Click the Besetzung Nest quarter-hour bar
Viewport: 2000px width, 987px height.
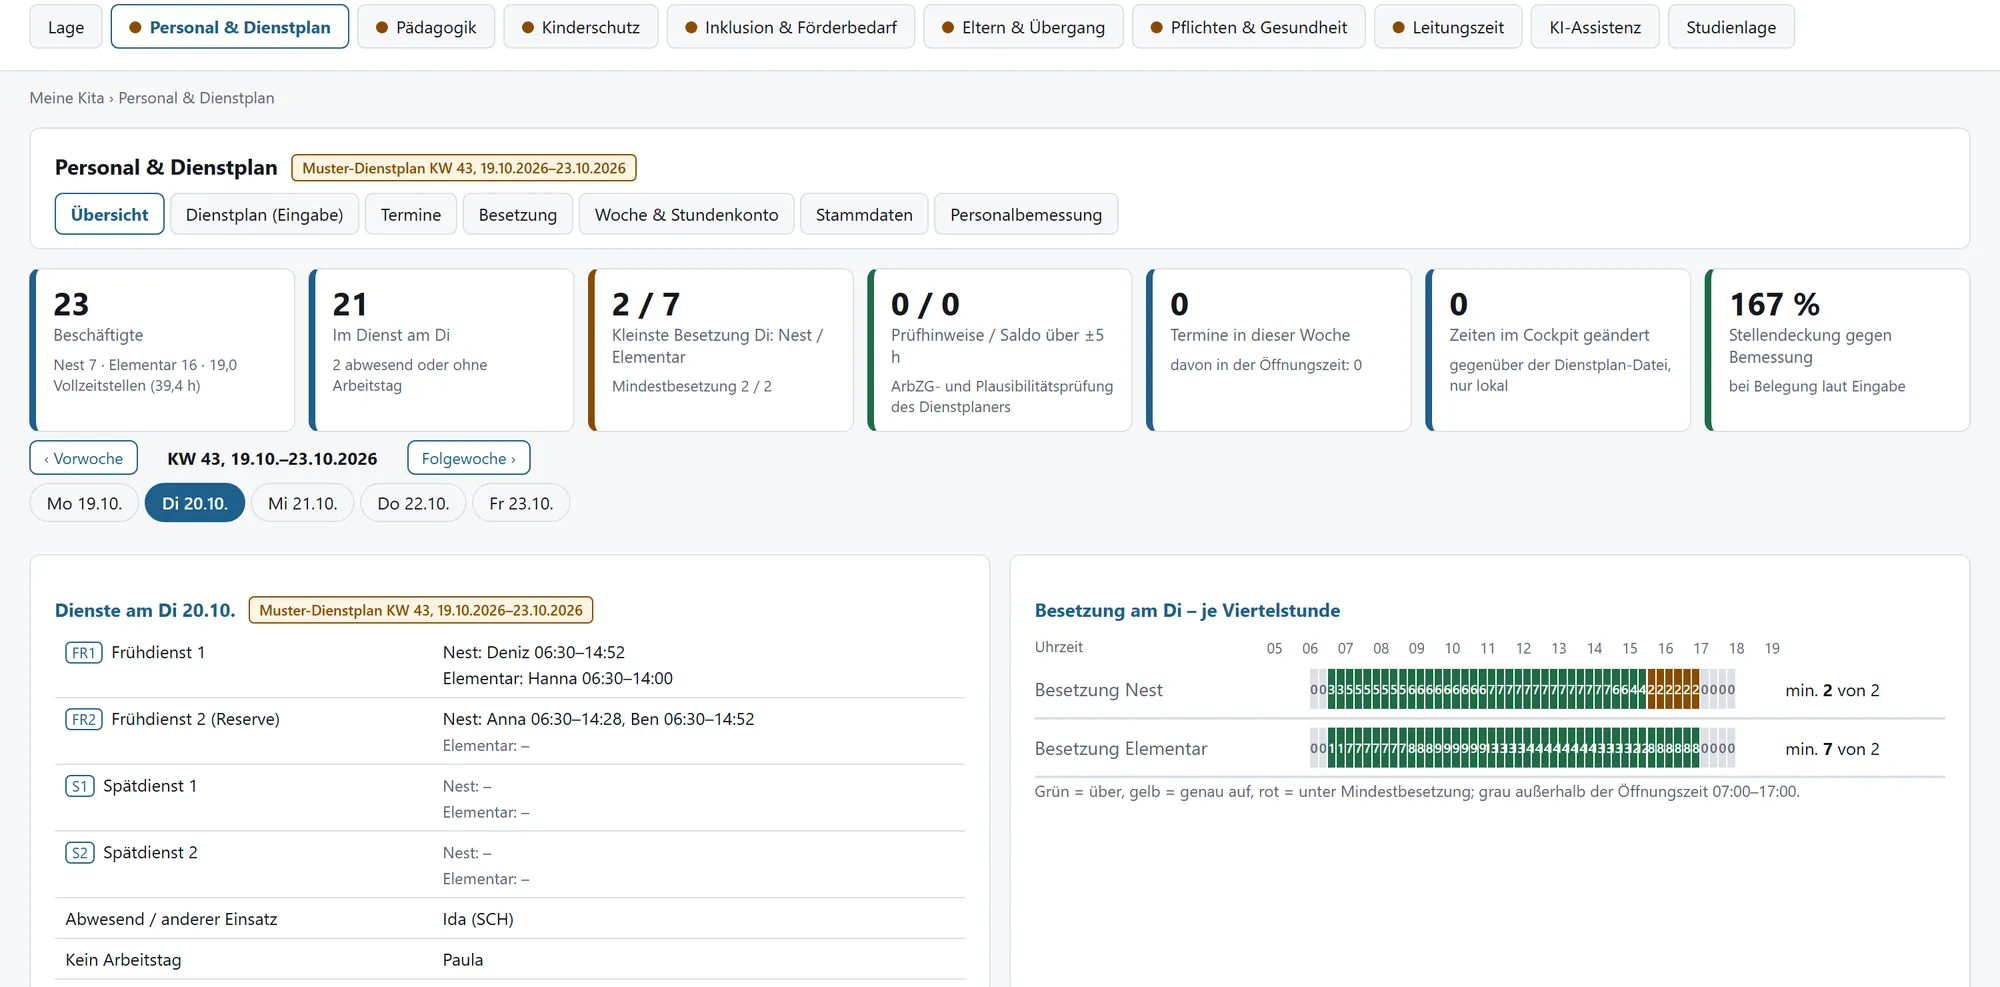pos(1522,690)
